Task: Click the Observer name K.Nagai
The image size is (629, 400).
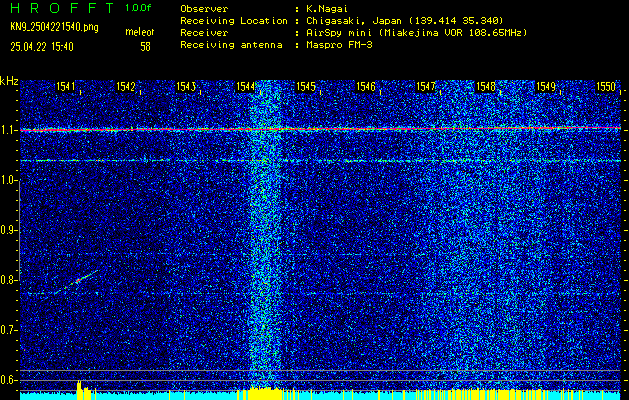Action: pyautogui.click(x=327, y=8)
